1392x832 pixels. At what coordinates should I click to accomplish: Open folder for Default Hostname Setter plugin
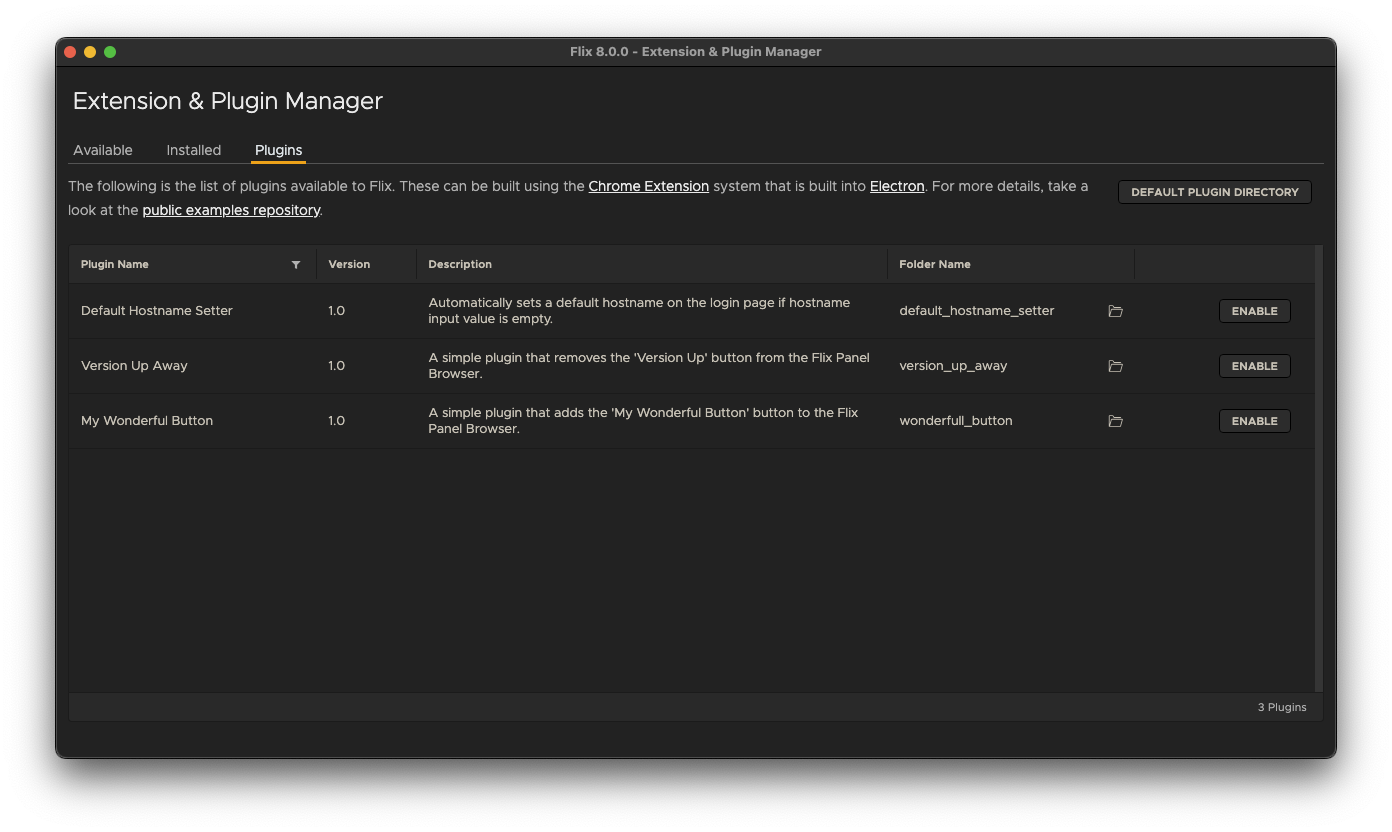[x=1115, y=311]
